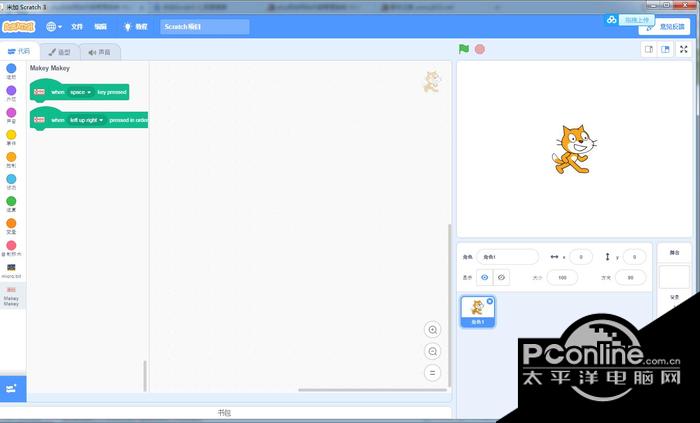Zoom in the workspace
The width and height of the screenshot is (700, 423).
pyautogui.click(x=432, y=330)
